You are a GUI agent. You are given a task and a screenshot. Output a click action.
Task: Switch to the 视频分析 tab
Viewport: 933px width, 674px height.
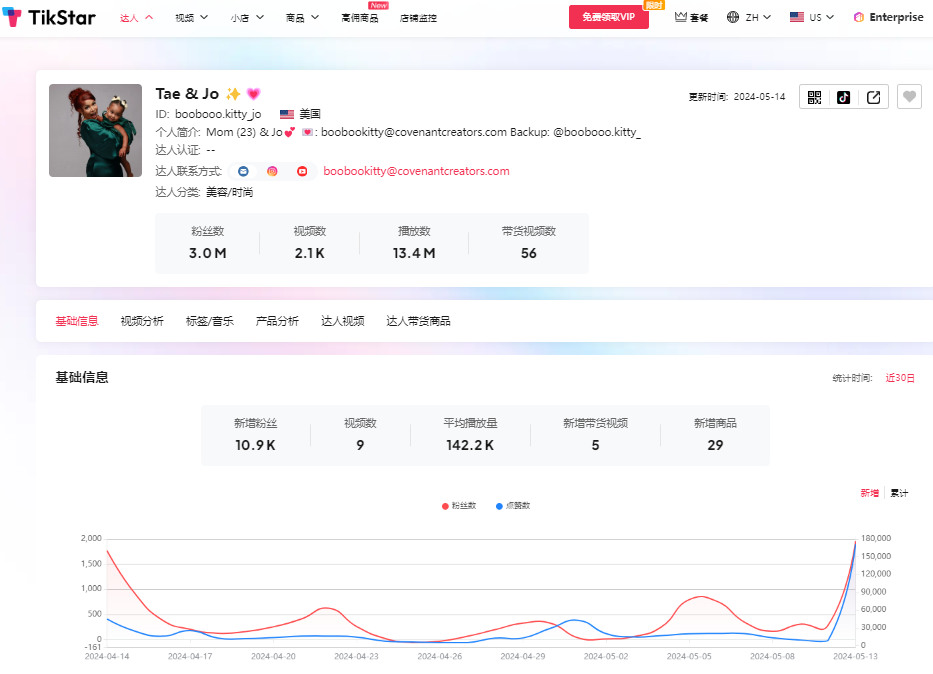coord(142,321)
